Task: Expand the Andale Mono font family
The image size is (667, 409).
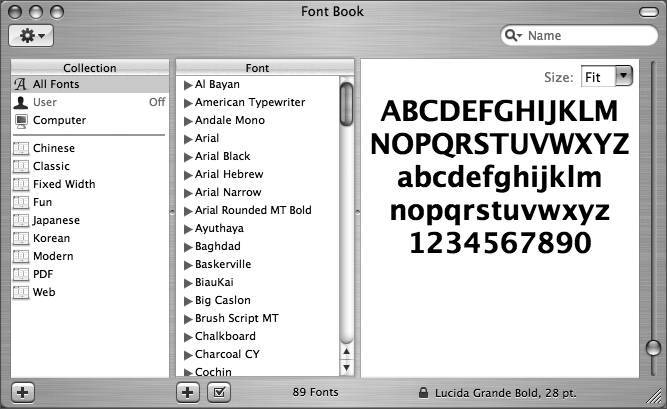Action: [x=188, y=121]
